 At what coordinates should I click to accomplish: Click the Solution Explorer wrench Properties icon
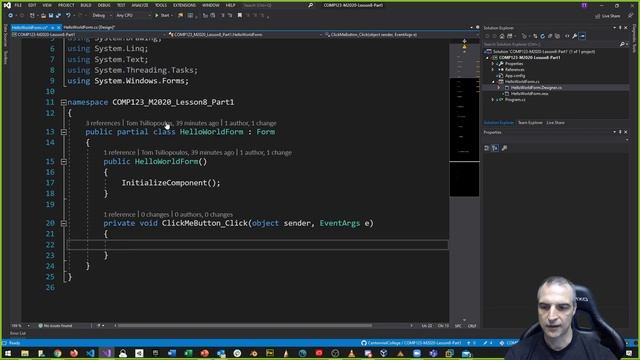coord(575,36)
